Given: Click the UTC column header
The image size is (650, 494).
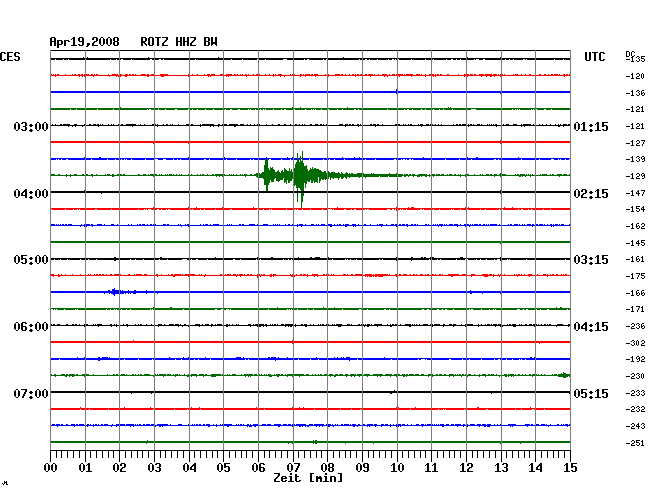Looking at the screenshot, I should pyautogui.click(x=594, y=57).
